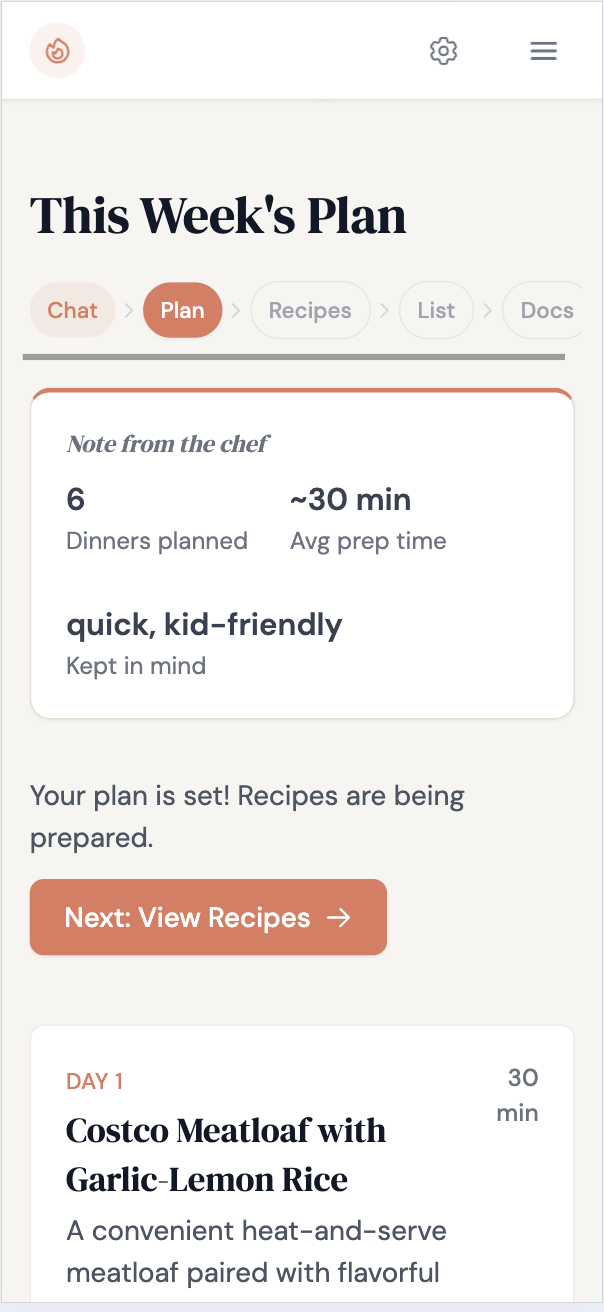Click the 6 Dinners planned stat
This screenshot has height=1312, width=604.
(x=156, y=517)
